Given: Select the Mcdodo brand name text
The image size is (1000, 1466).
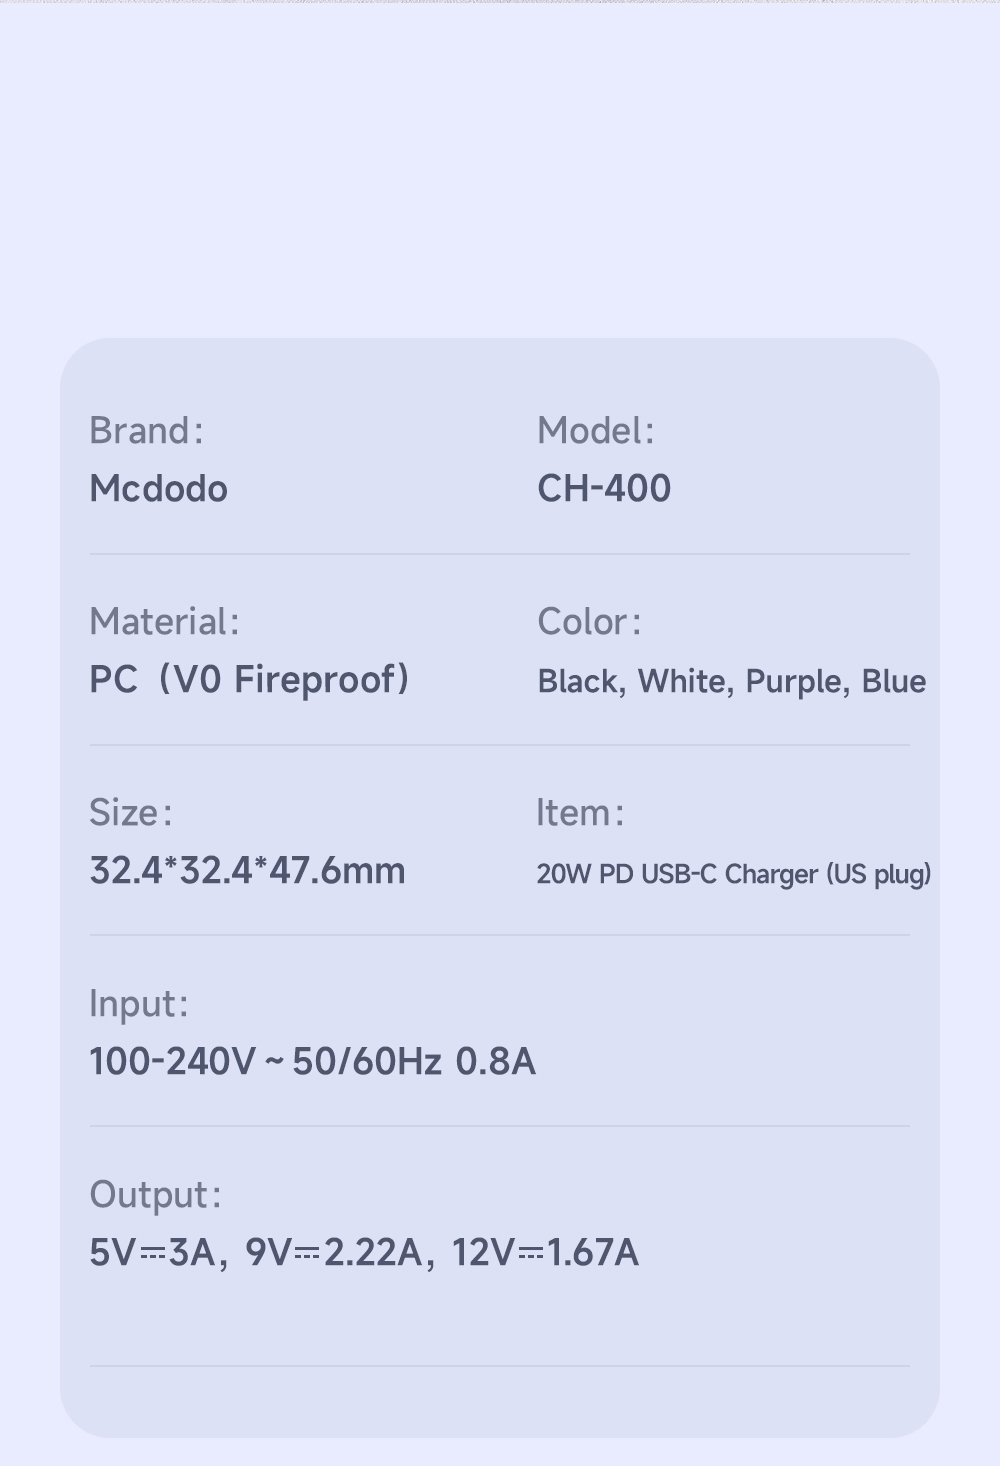Looking at the screenshot, I should pos(159,489).
